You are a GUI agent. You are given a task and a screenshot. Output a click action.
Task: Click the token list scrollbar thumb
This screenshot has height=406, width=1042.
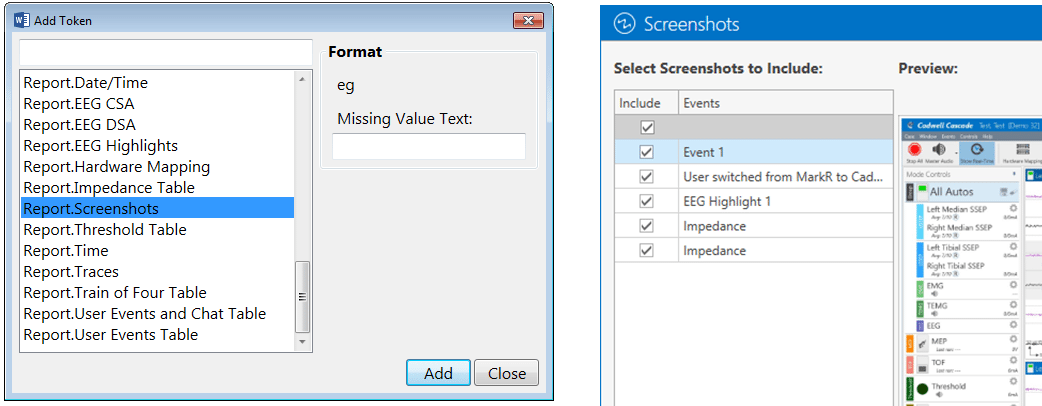point(303,297)
